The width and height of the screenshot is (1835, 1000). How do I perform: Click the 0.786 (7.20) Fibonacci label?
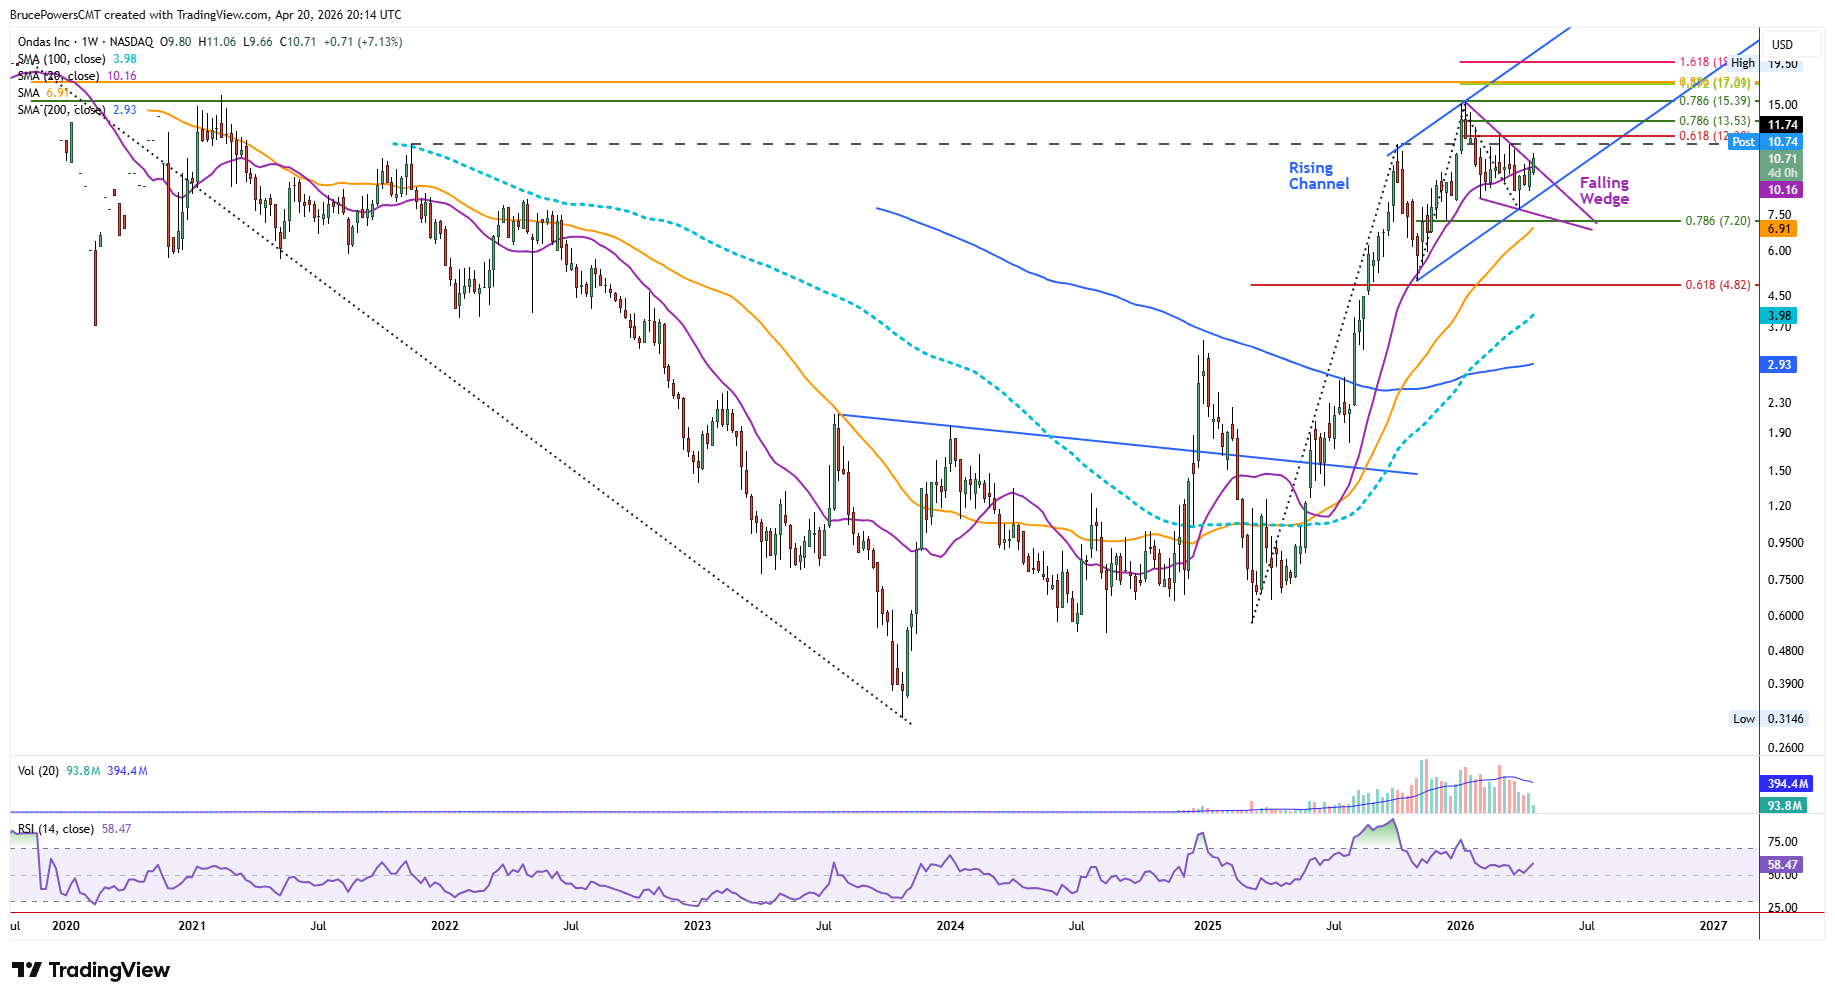(x=1718, y=221)
